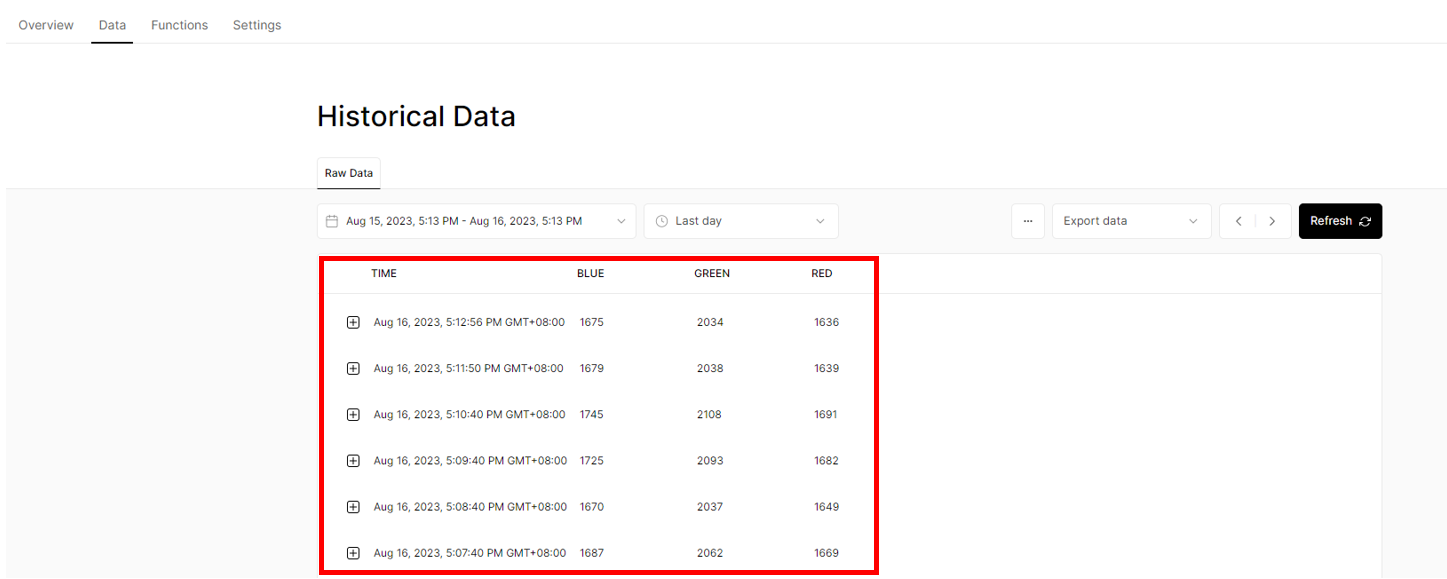Click blue value 1725
This screenshot has width=1447, height=579.
(x=592, y=460)
